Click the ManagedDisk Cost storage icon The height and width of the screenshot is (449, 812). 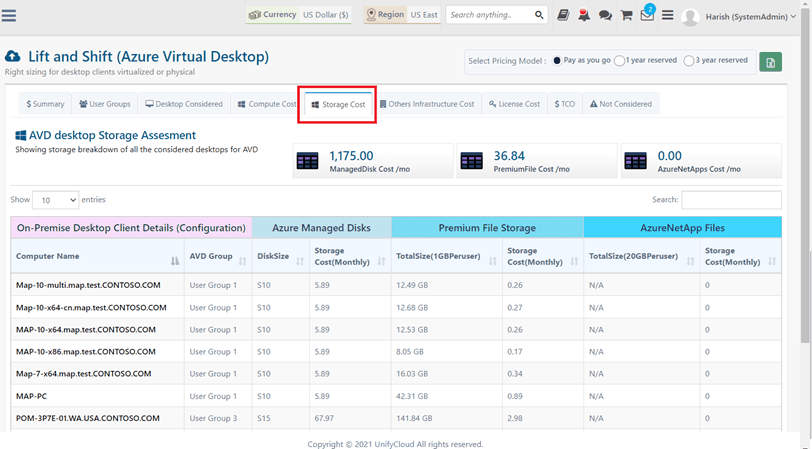click(x=308, y=161)
